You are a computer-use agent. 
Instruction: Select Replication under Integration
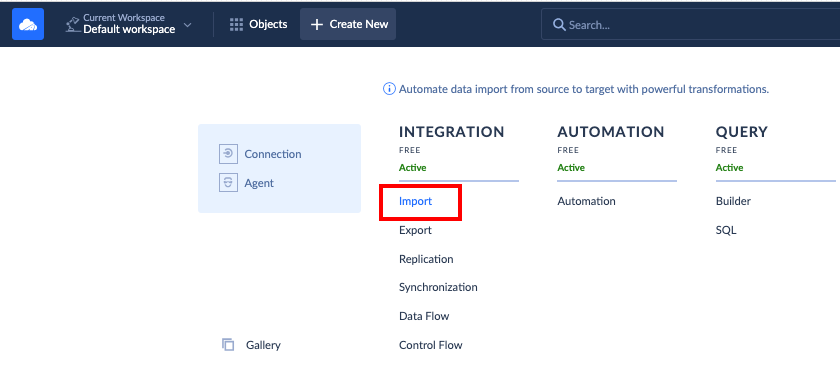(426, 259)
